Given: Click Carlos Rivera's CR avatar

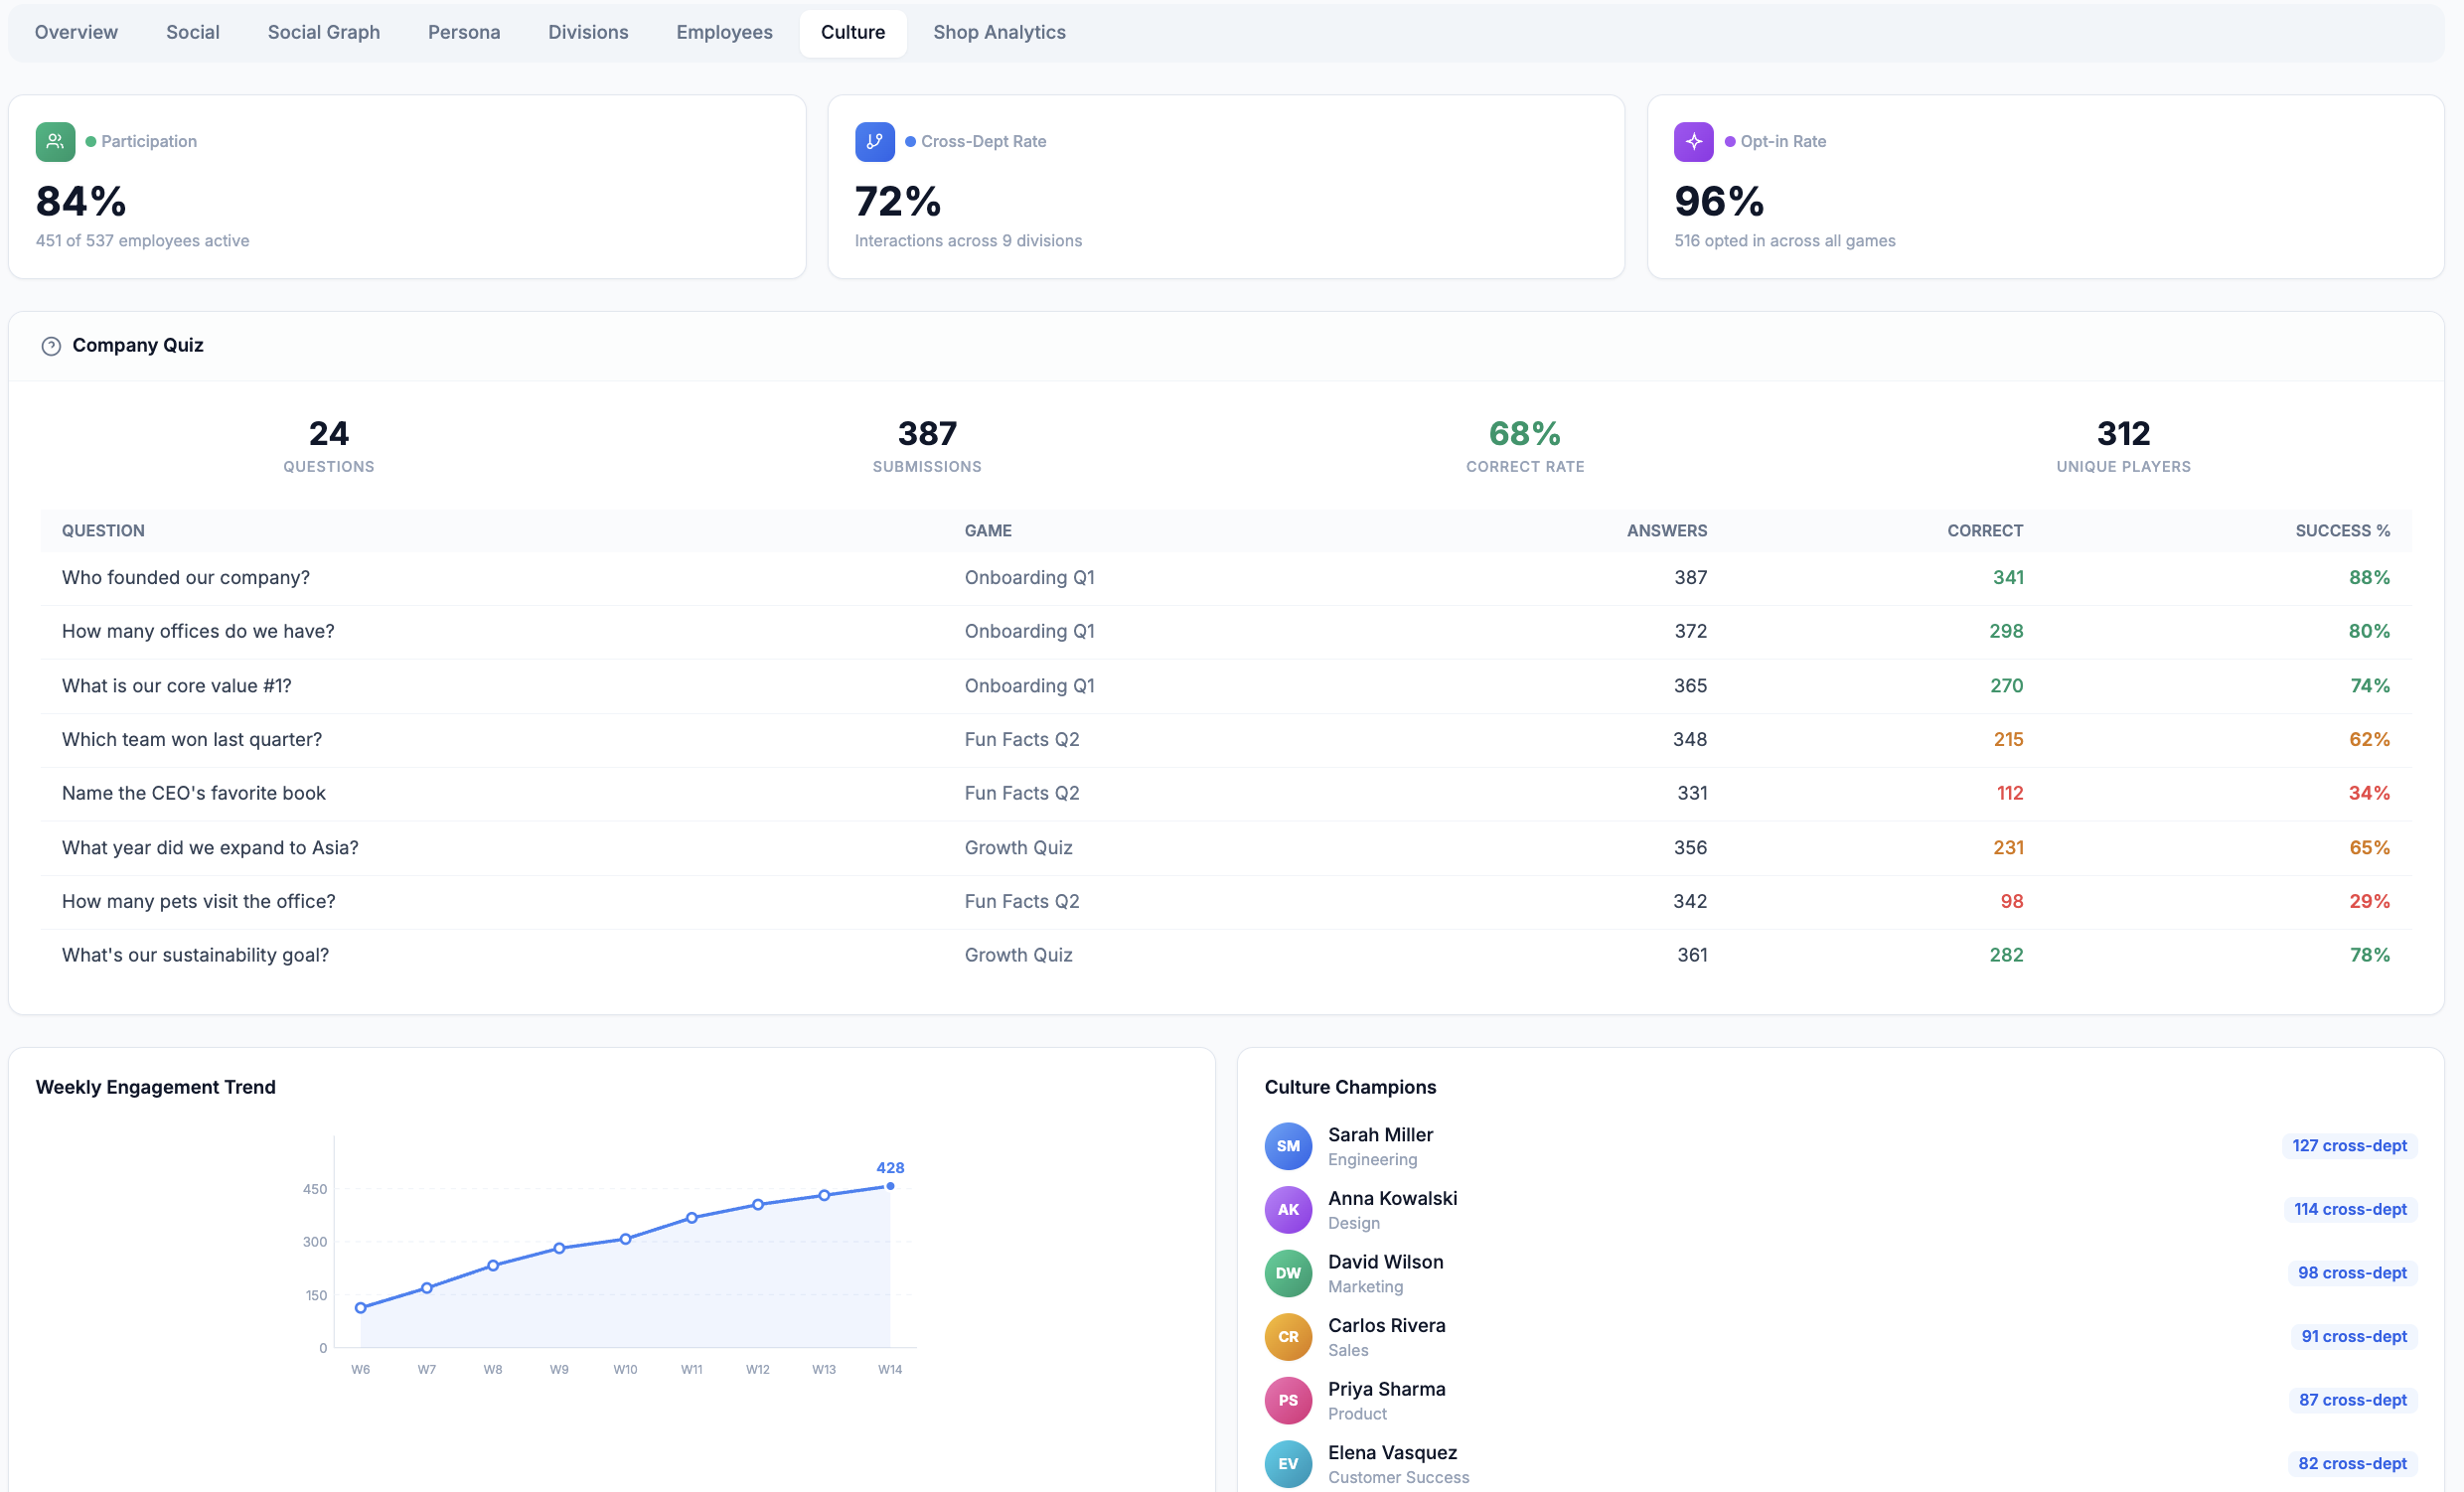Looking at the screenshot, I should [x=1288, y=1336].
